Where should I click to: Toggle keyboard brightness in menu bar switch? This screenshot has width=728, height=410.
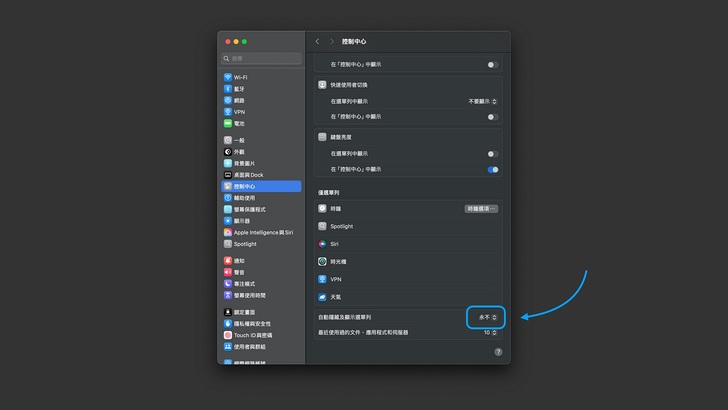coord(492,153)
